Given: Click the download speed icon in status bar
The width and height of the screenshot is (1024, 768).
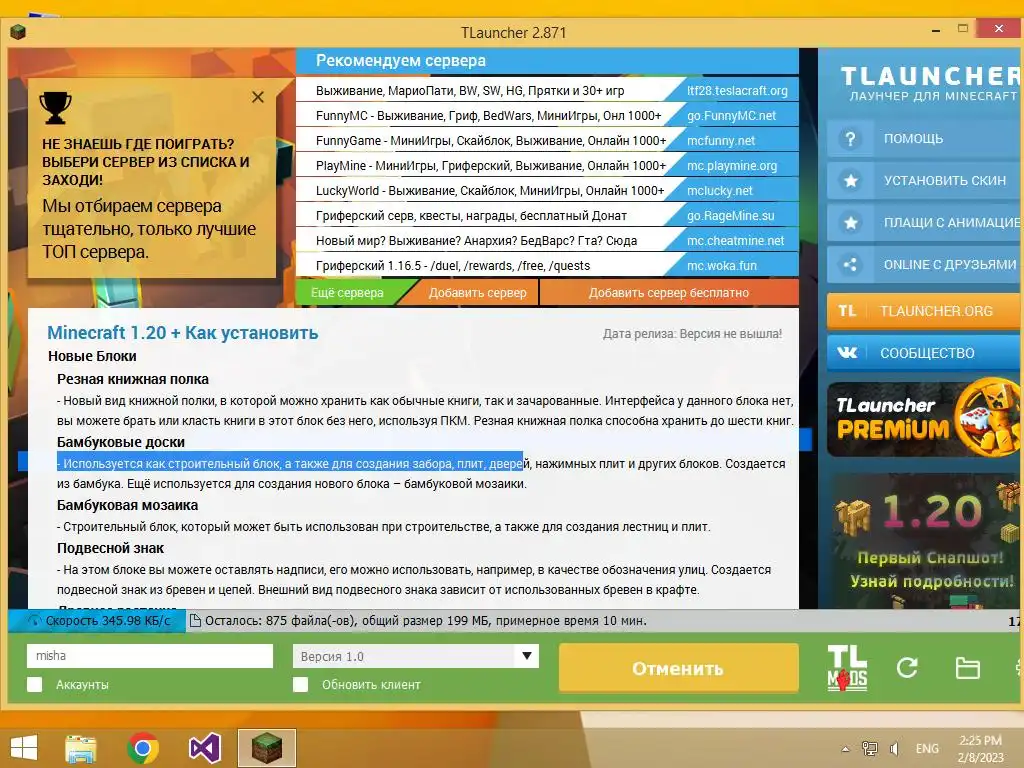Looking at the screenshot, I should click(x=35, y=620).
